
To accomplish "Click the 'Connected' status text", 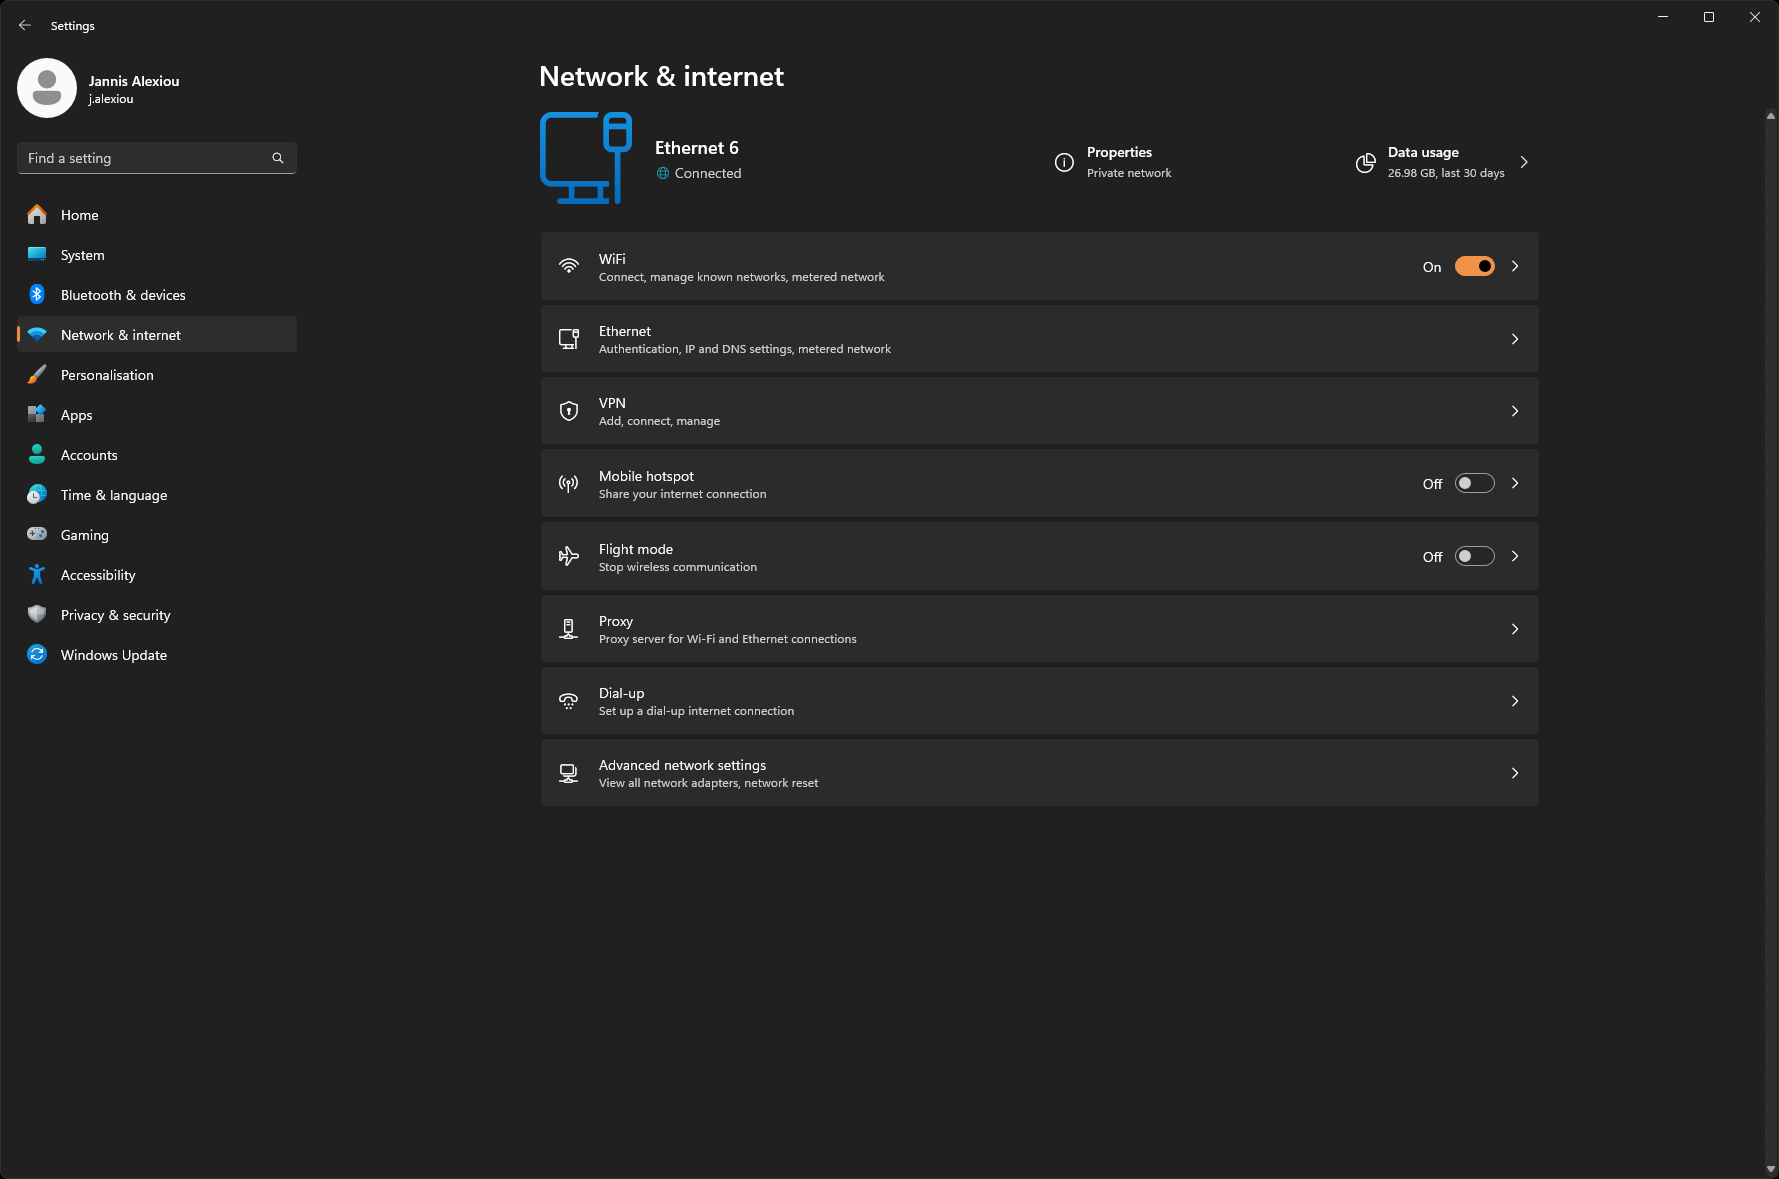I will tap(708, 173).
